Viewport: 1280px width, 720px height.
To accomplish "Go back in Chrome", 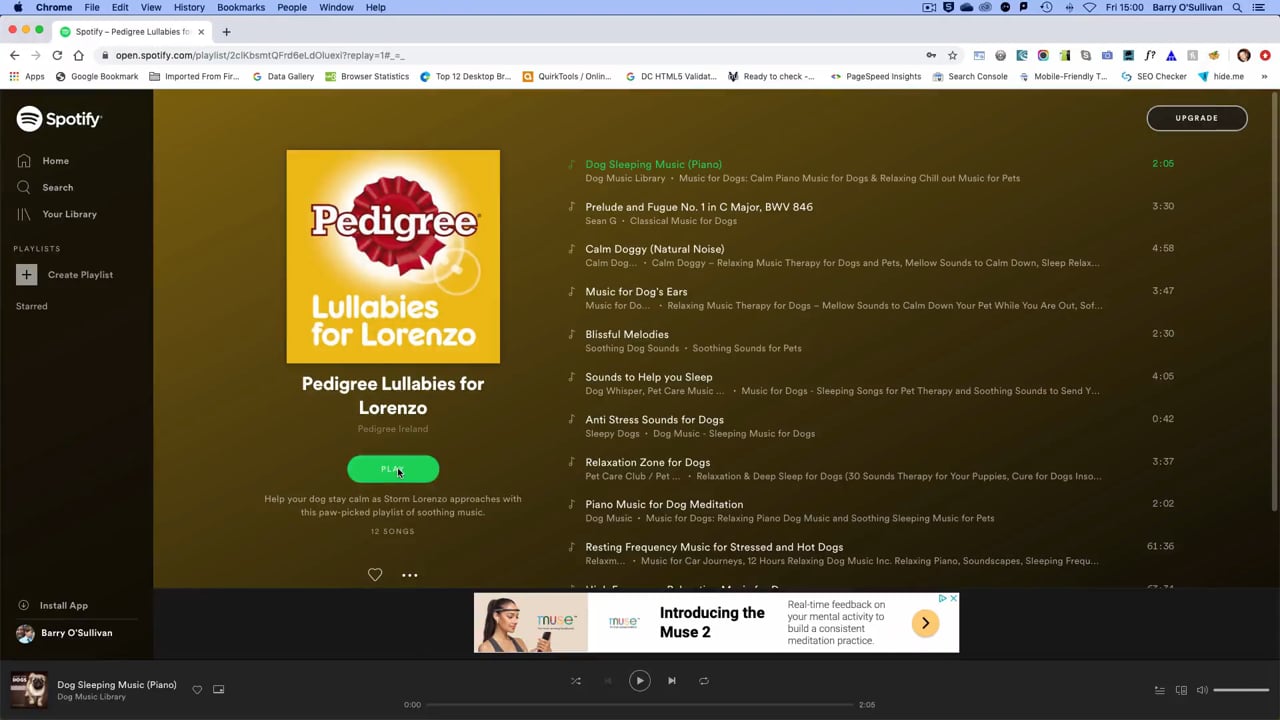I will pyautogui.click(x=14, y=55).
